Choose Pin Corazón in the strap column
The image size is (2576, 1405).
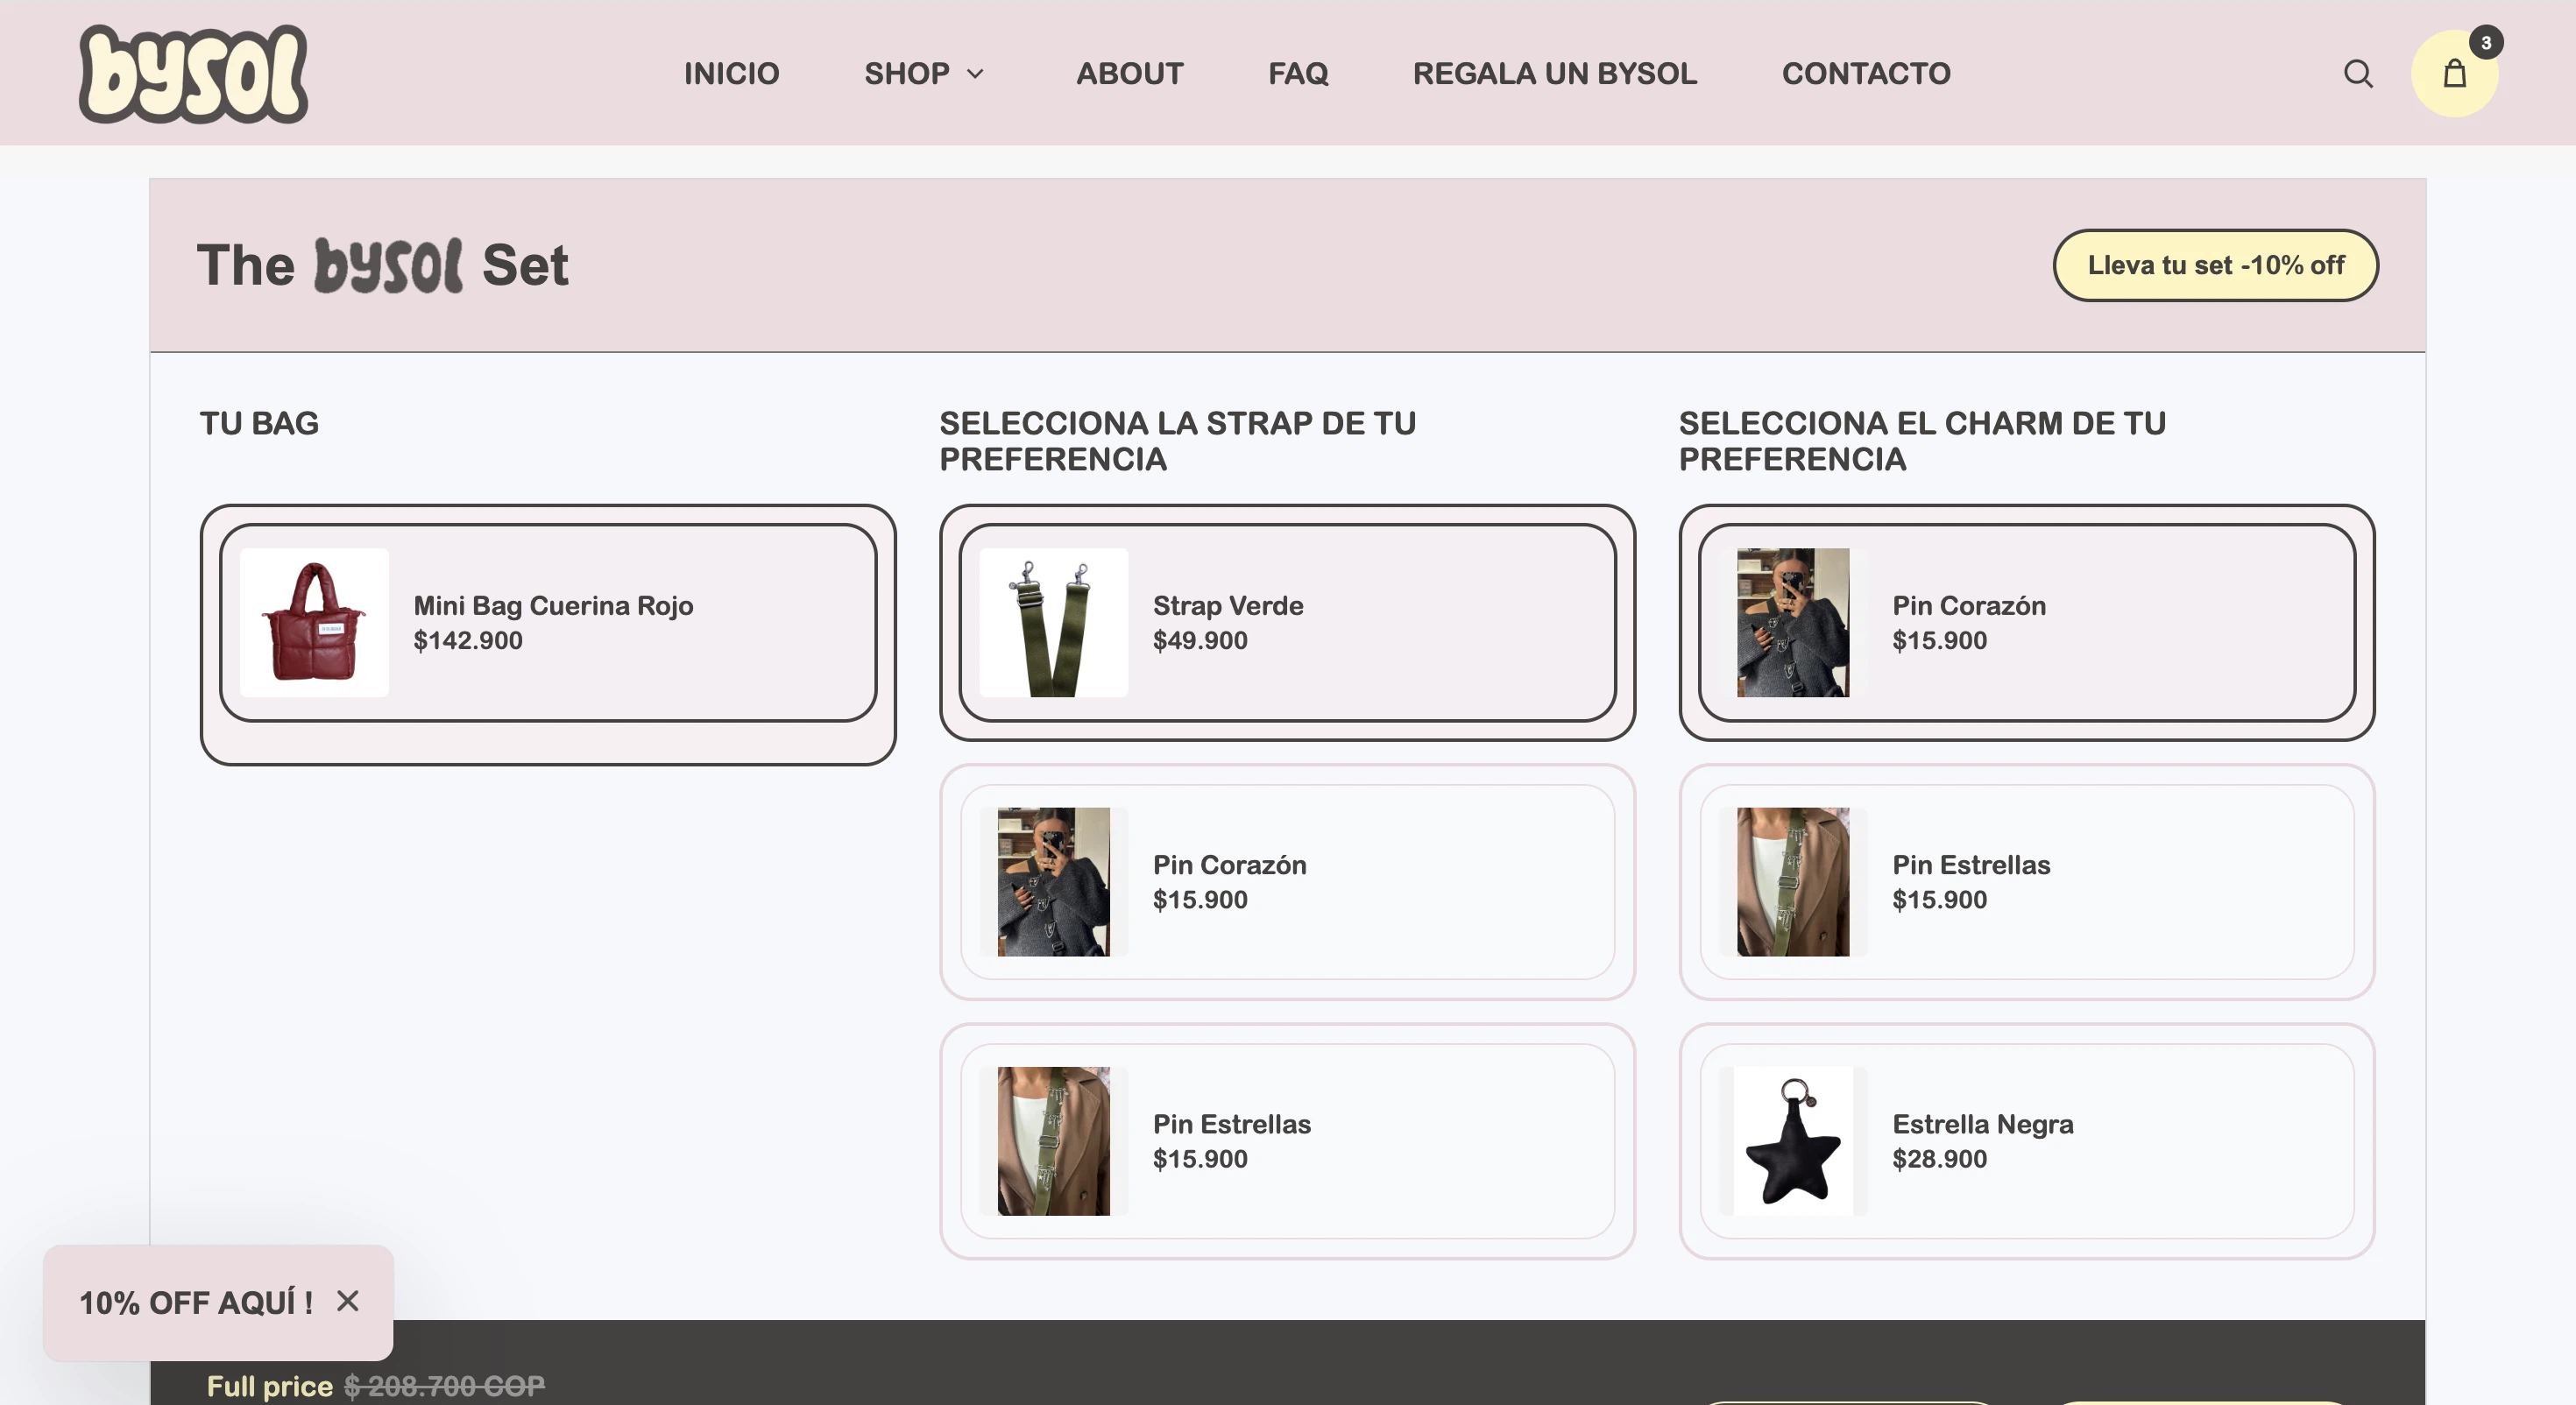[x=1287, y=881]
